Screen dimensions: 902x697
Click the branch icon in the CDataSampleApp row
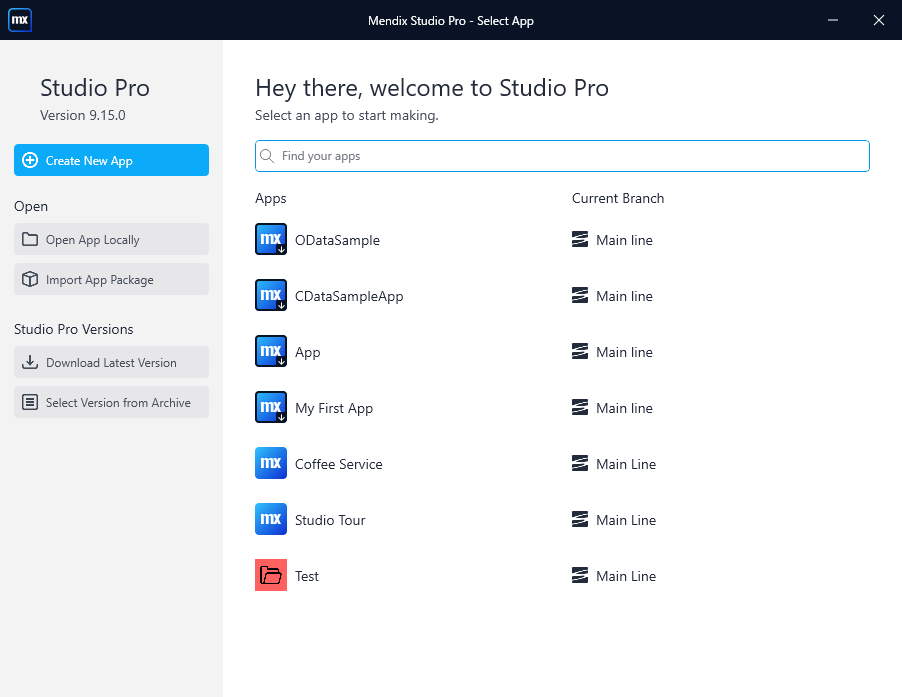click(580, 295)
